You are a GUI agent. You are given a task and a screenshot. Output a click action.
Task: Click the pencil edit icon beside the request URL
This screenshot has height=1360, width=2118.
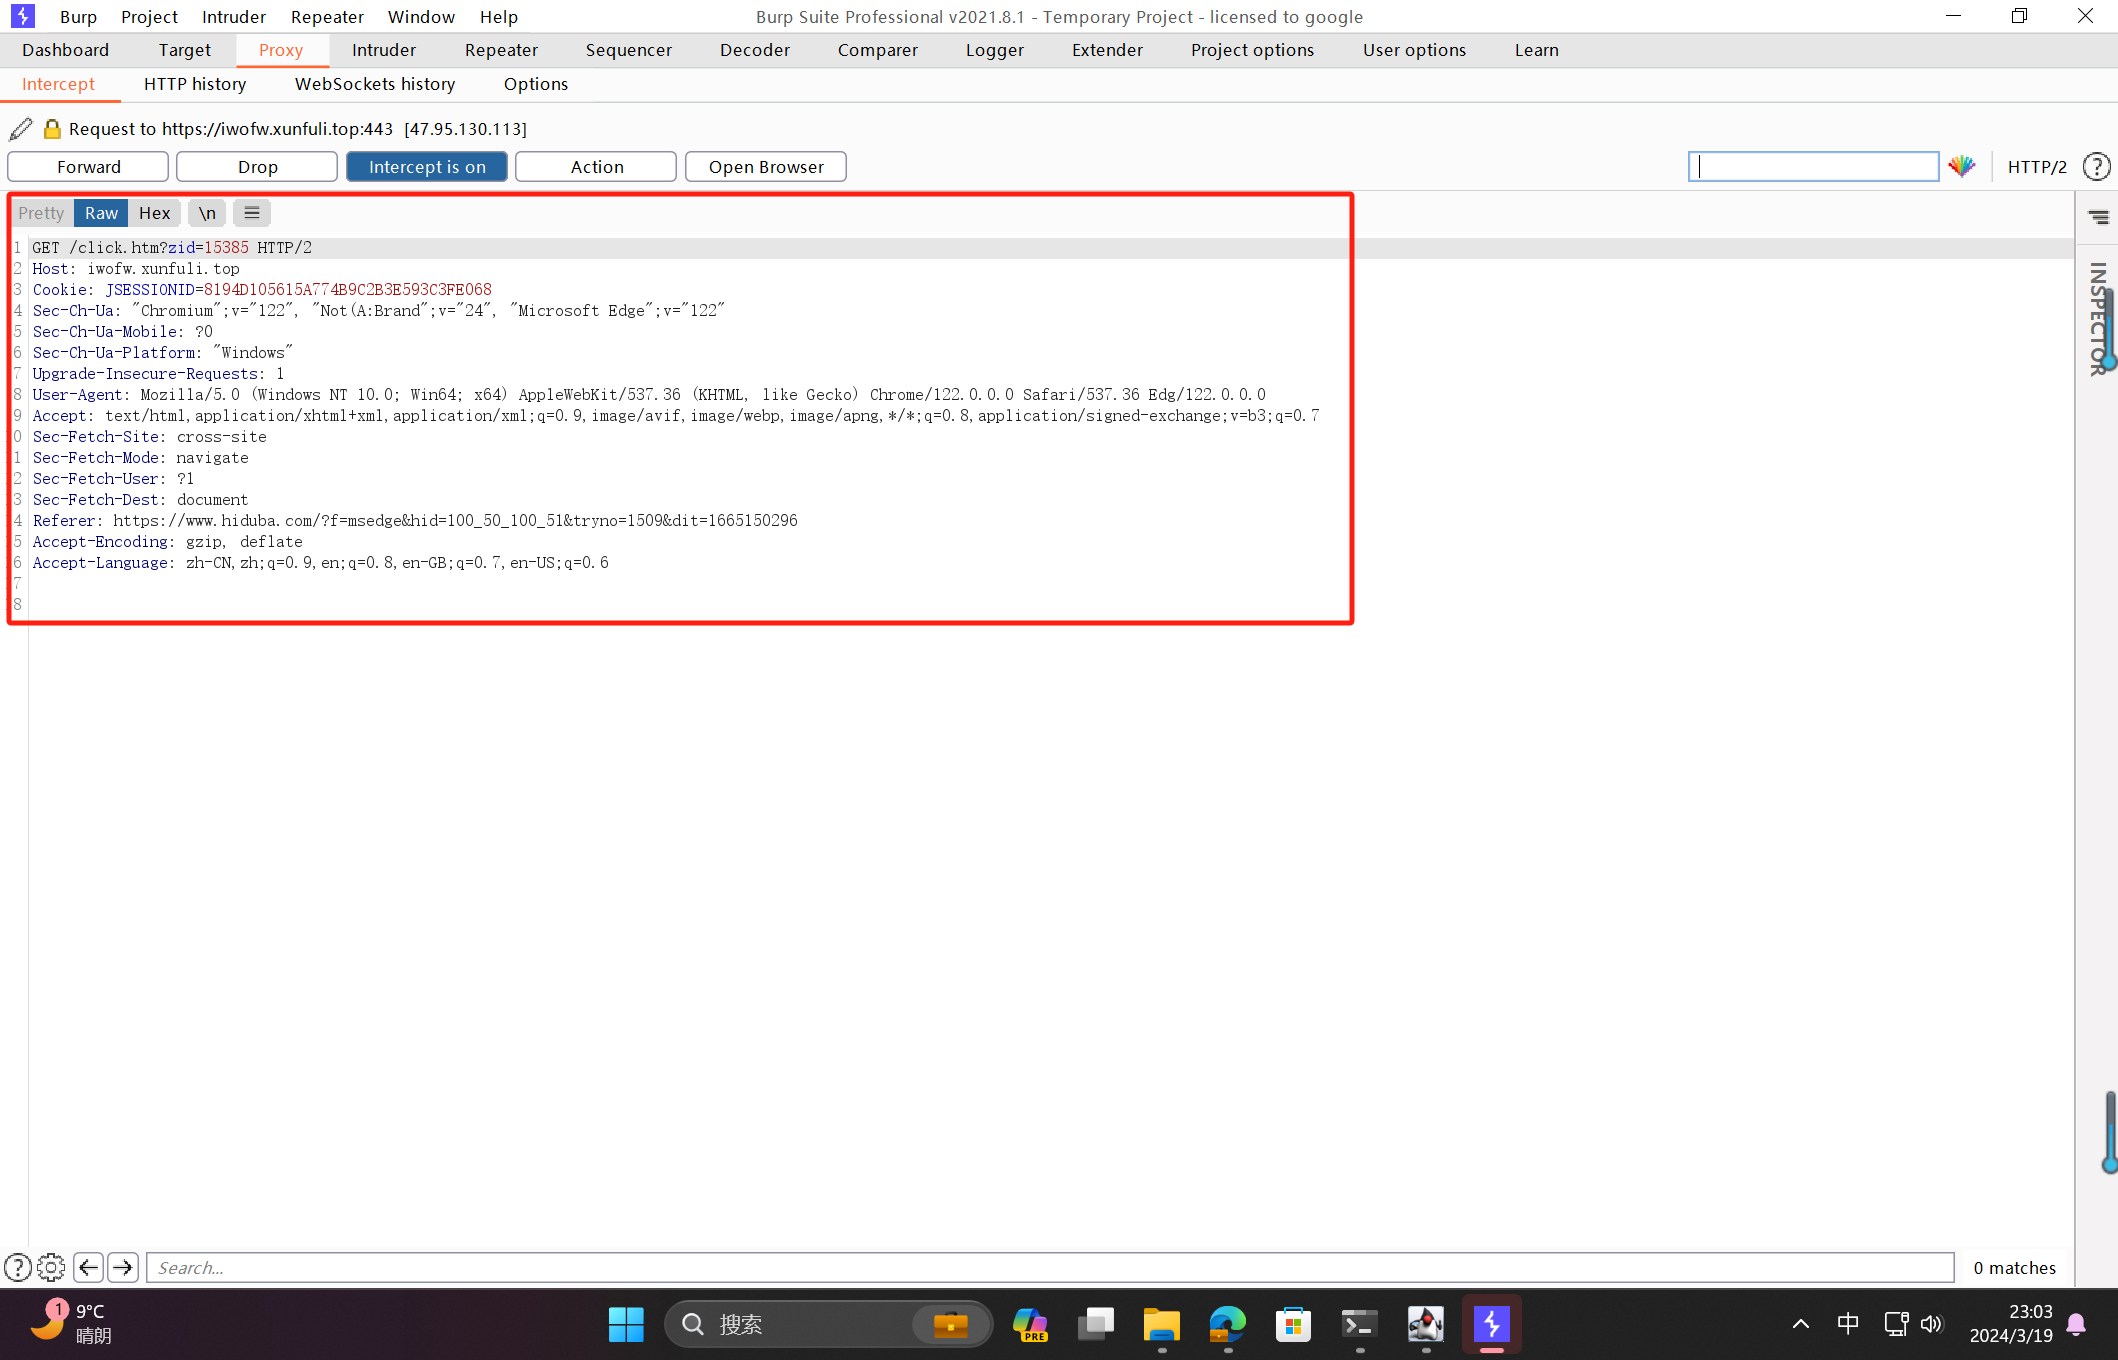pos(20,129)
